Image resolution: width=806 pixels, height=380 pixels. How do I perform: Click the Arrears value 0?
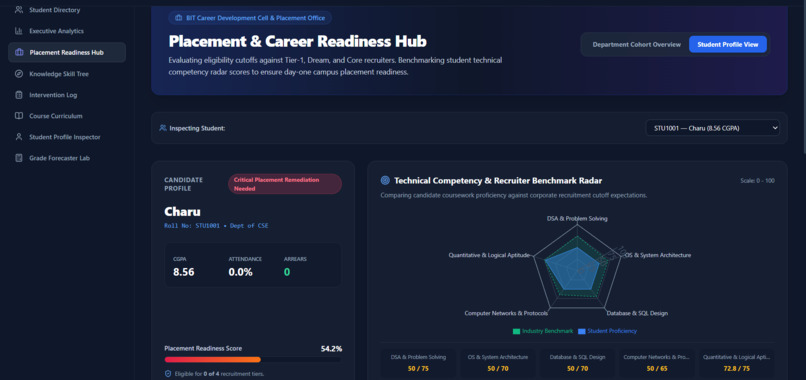[x=287, y=272]
